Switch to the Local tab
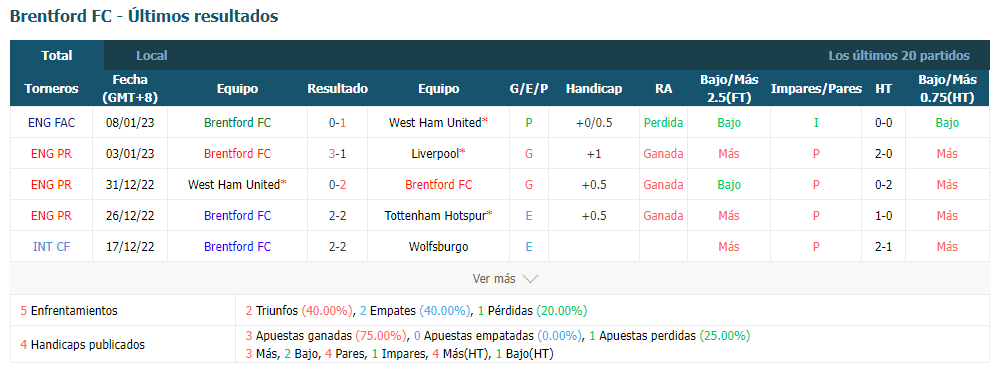Viewport: 1000px width, 372px height. (x=152, y=56)
